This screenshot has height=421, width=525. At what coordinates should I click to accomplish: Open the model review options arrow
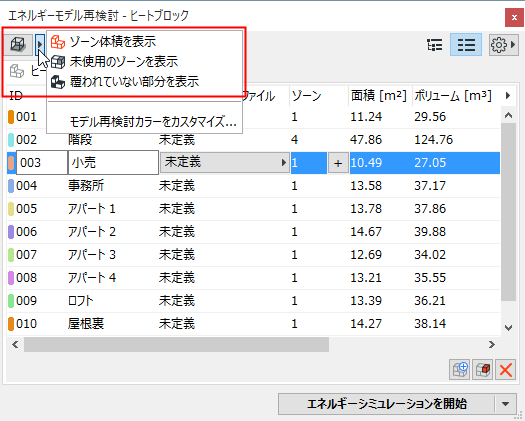pyautogui.click(x=40, y=44)
